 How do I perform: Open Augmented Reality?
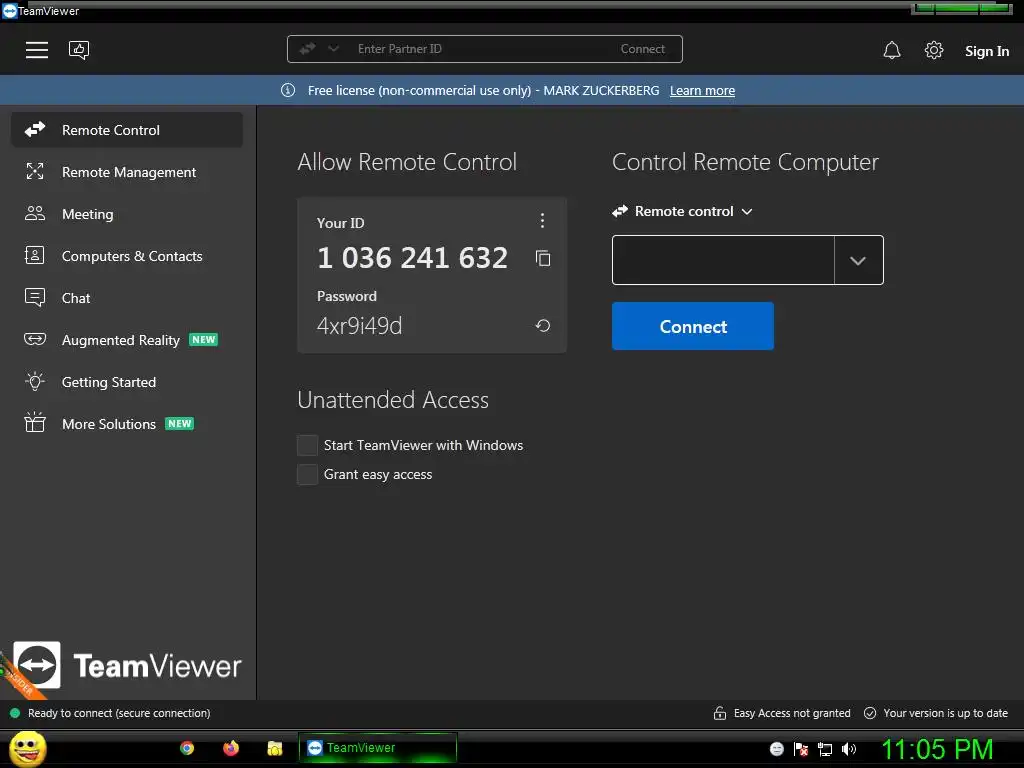pos(127,340)
